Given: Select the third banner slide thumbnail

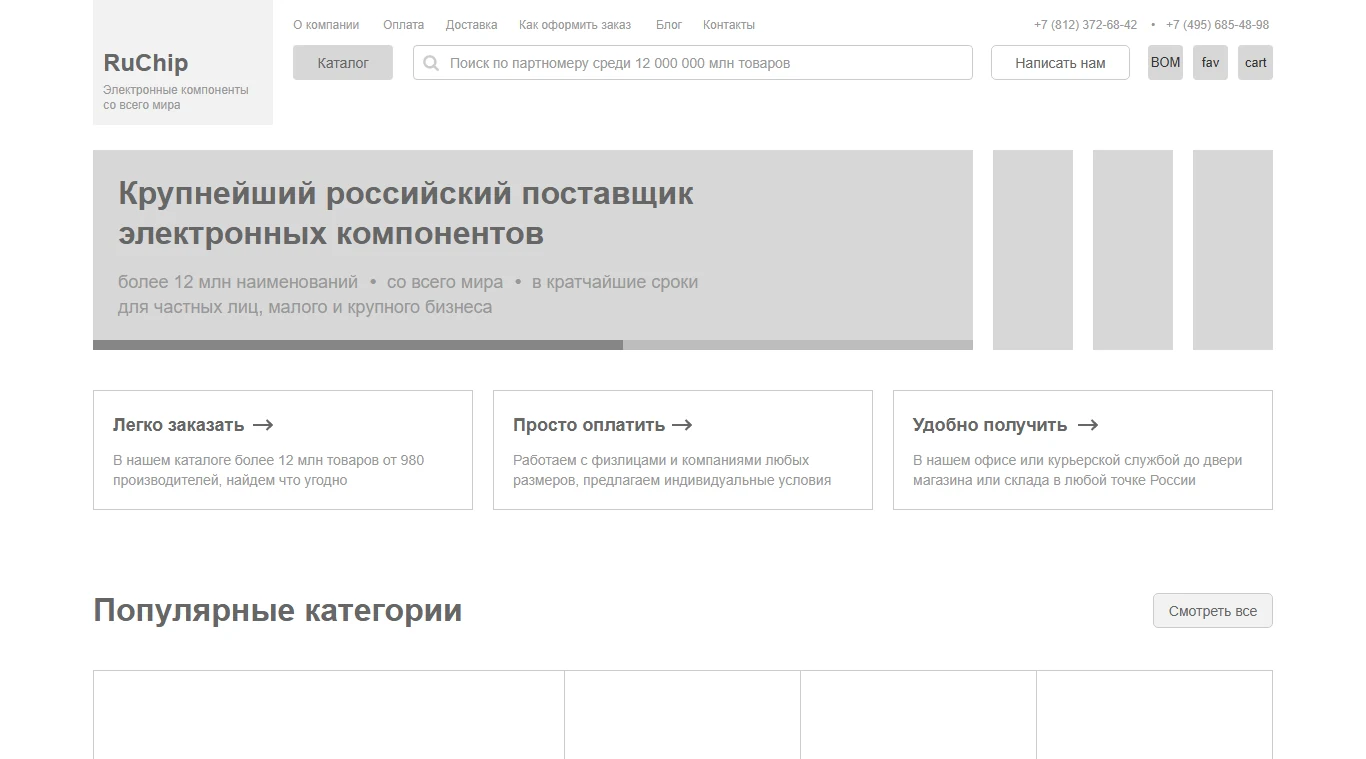Looking at the screenshot, I should pos(1233,250).
